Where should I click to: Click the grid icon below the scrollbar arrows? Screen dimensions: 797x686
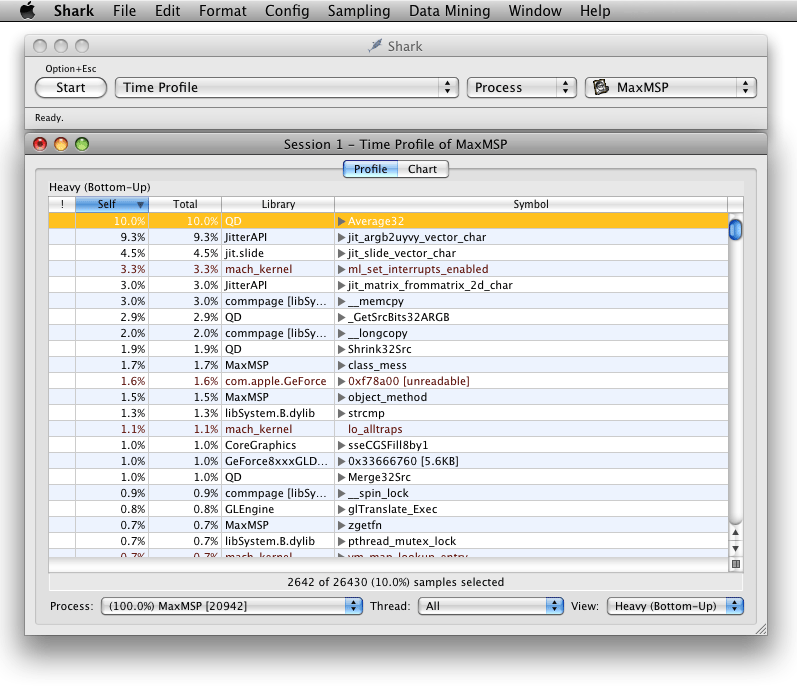pyautogui.click(x=736, y=564)
